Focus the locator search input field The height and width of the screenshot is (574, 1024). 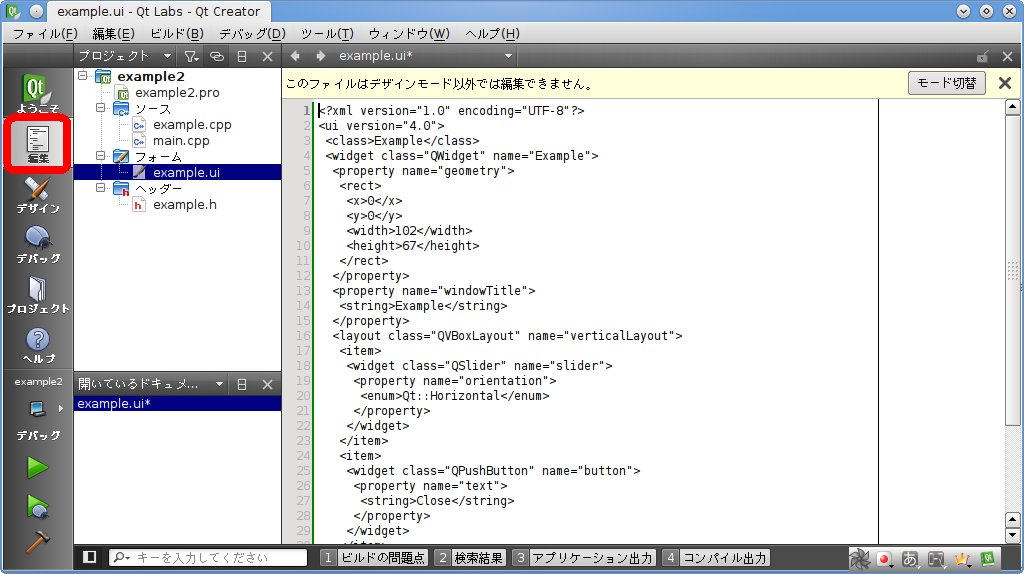point(215,558)
